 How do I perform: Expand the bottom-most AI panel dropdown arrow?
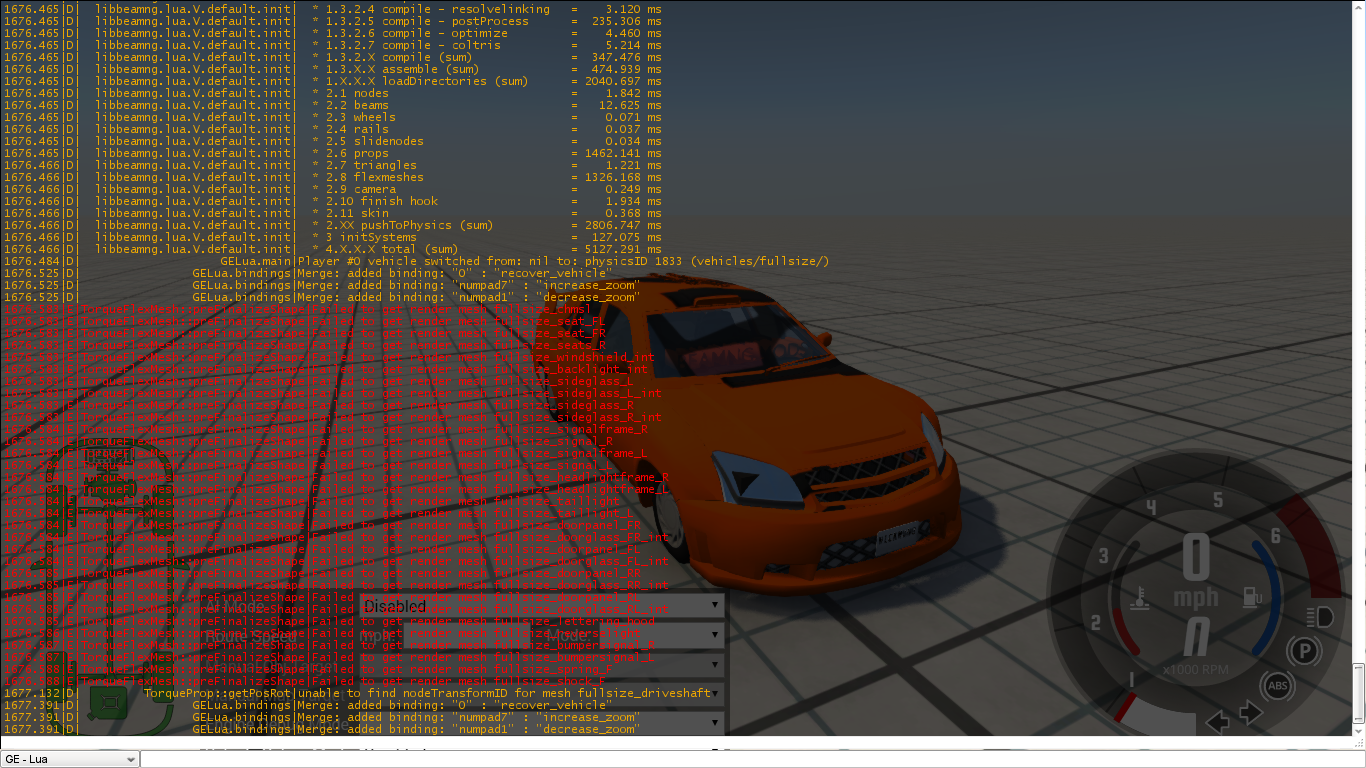715,722
